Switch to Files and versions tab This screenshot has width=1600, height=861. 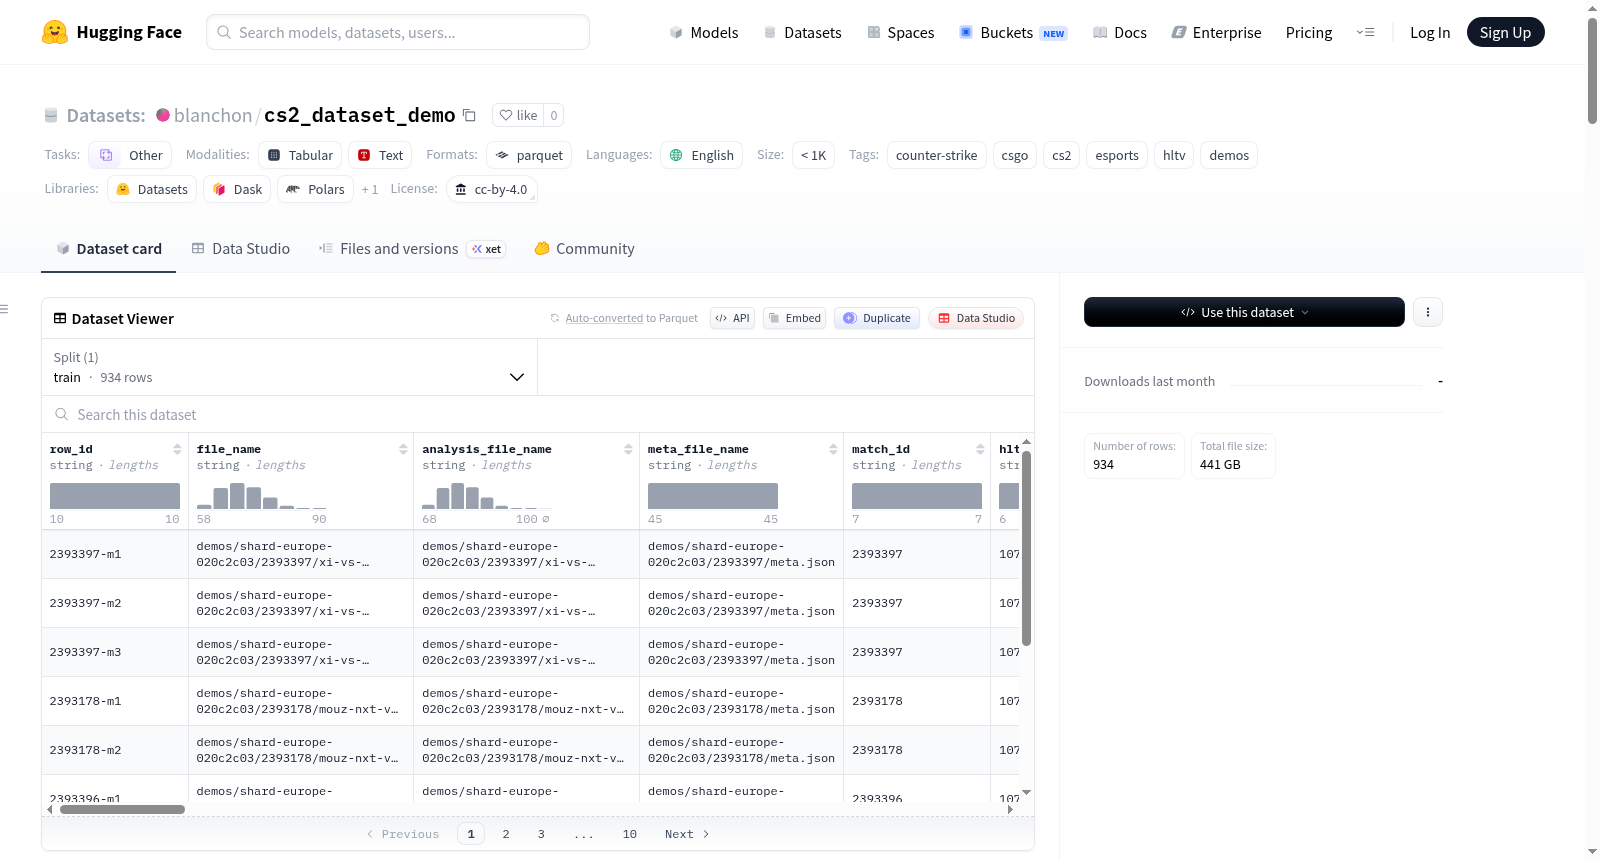411,249
